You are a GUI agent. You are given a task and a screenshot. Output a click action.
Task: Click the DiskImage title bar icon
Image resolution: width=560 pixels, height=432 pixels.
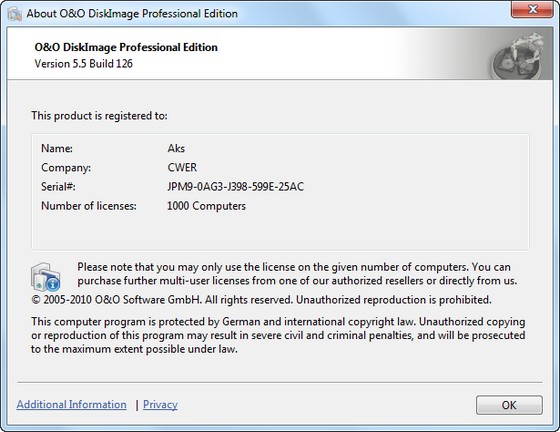15,14
